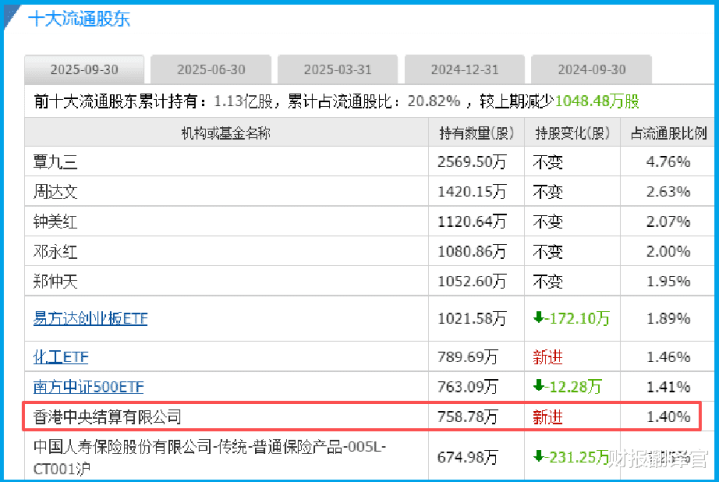Select the 中国人寿保险股份有限公司 product name
The width and height of the screenshot is (719, 482).
[x=210, y=457]
